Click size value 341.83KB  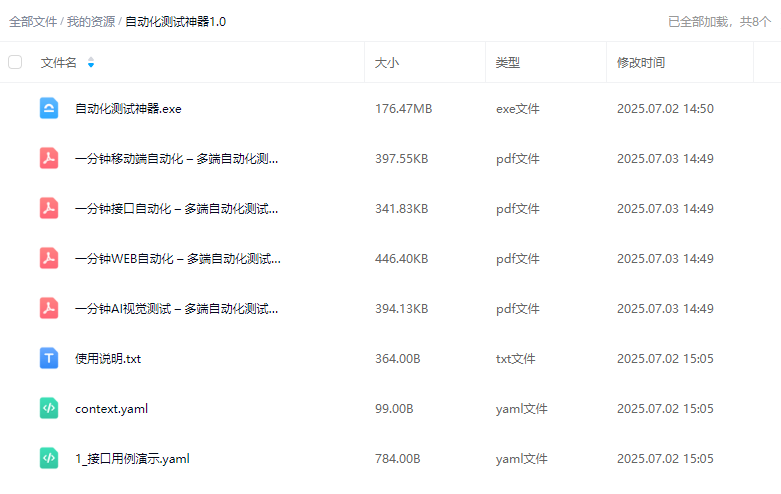[x=401, y=209]
